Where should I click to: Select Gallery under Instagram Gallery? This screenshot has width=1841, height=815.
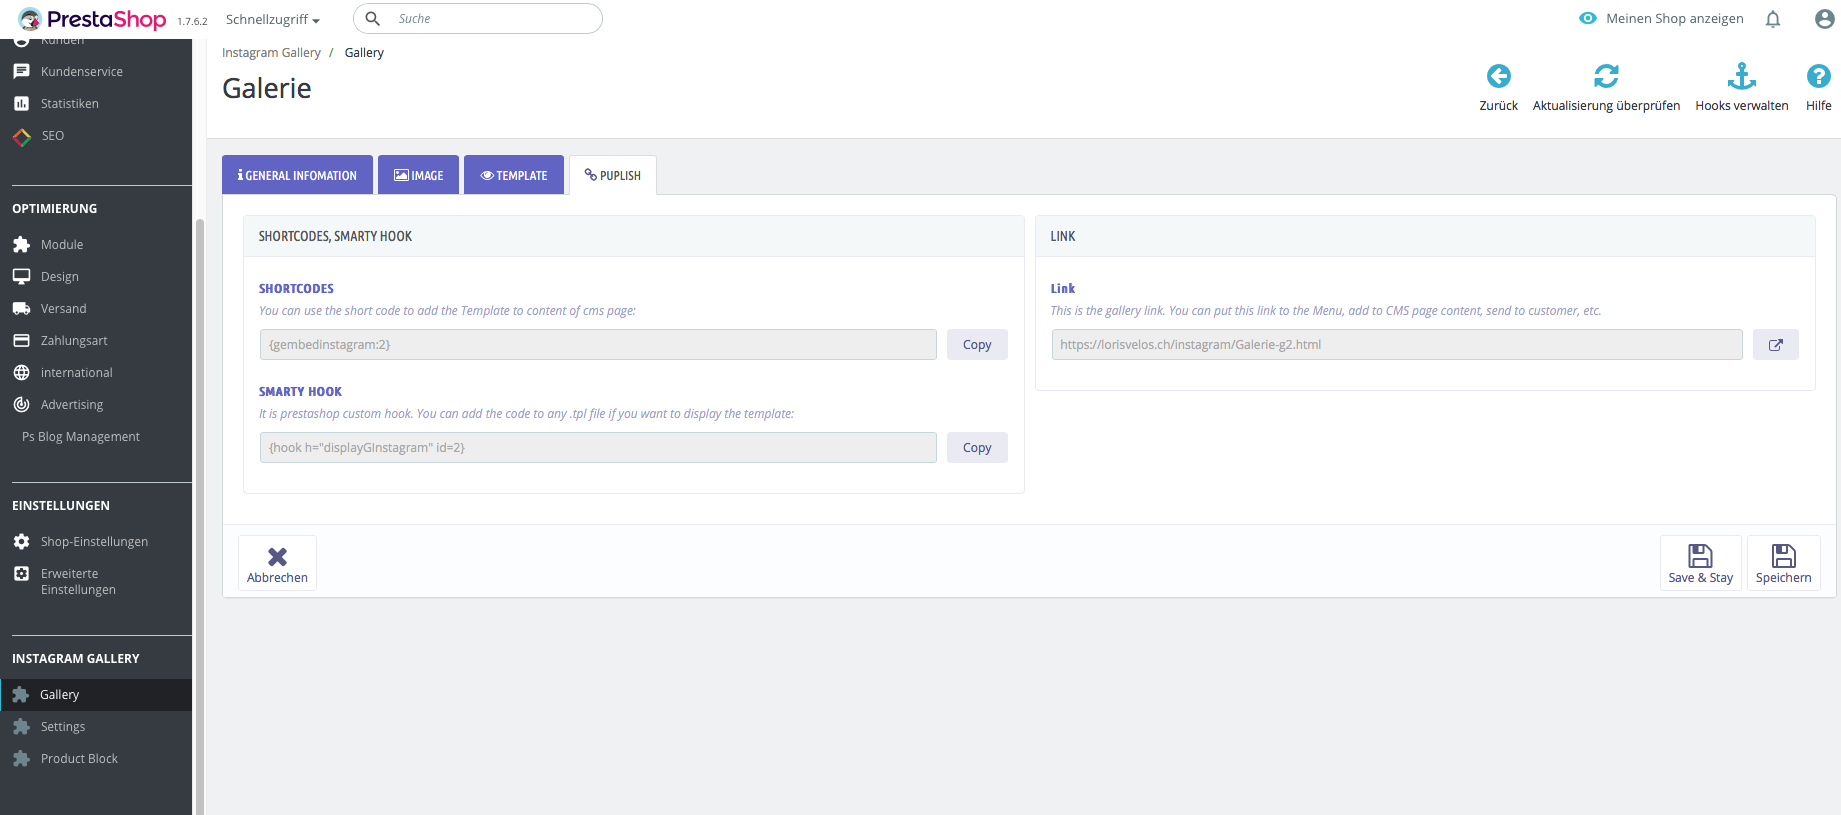pyautogui.click(x=96, y=695)
